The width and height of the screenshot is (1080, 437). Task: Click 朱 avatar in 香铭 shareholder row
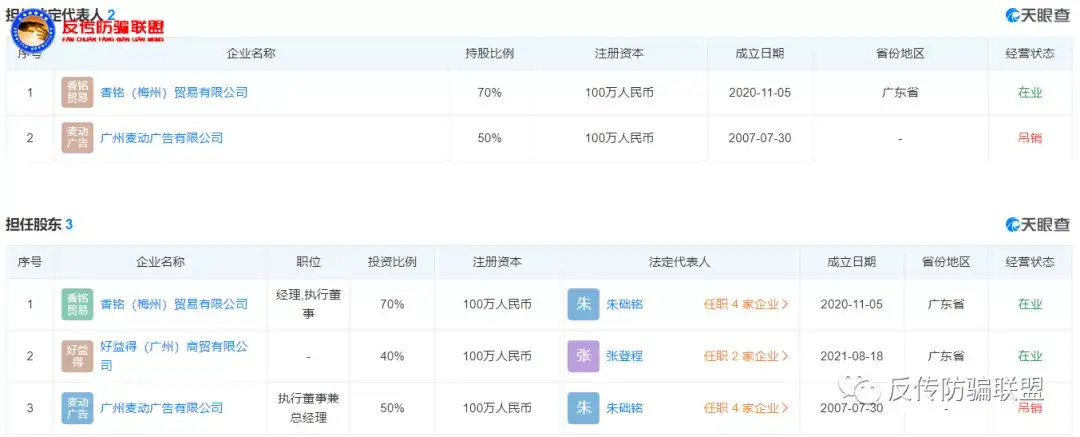[583, 304]
